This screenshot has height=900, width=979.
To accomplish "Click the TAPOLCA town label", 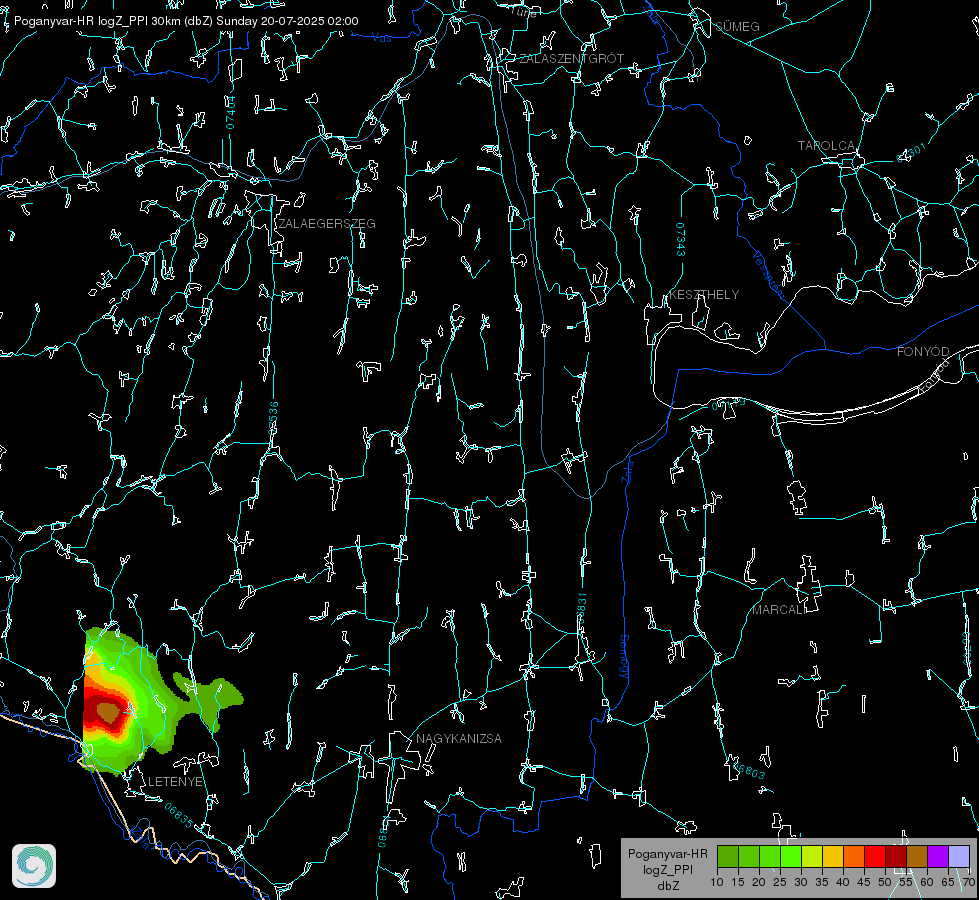I will [826, 146].
